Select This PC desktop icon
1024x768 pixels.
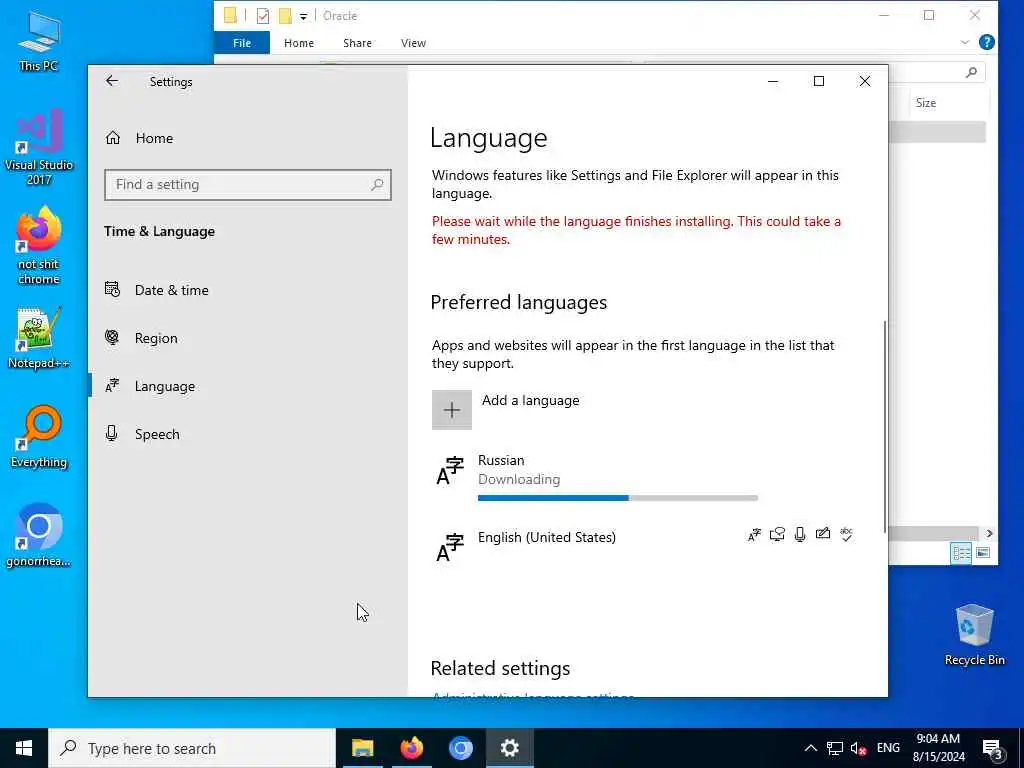pyautogui.click(x=39, y=41)
